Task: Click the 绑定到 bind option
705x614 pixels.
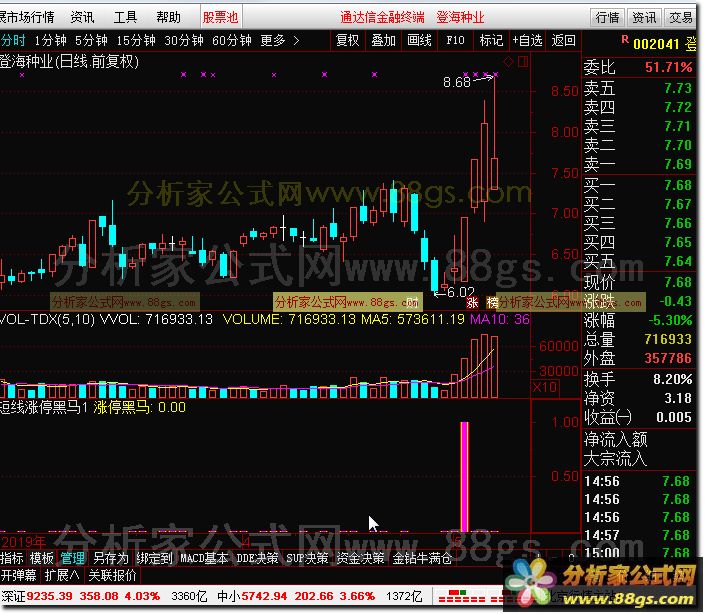Action: (x=154, y=558)
